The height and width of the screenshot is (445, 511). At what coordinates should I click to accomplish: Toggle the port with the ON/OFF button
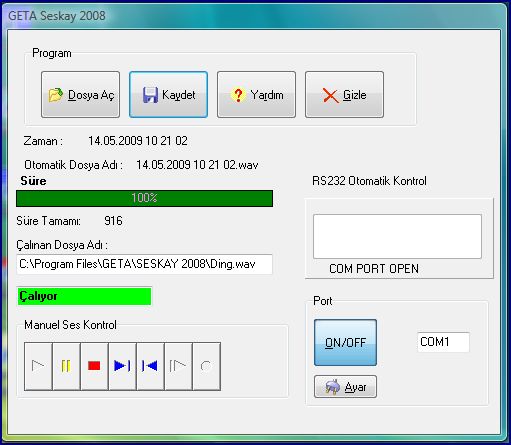[x=345, y=343]
